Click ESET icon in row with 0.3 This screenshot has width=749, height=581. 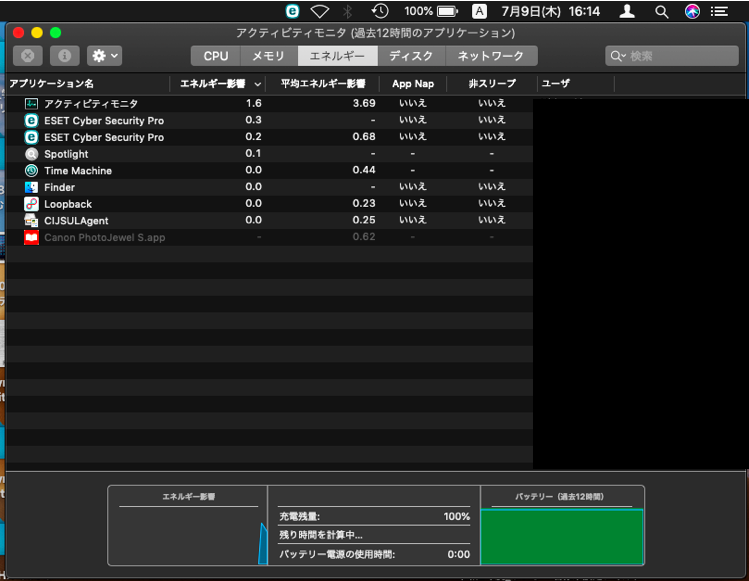click(32, 120)
